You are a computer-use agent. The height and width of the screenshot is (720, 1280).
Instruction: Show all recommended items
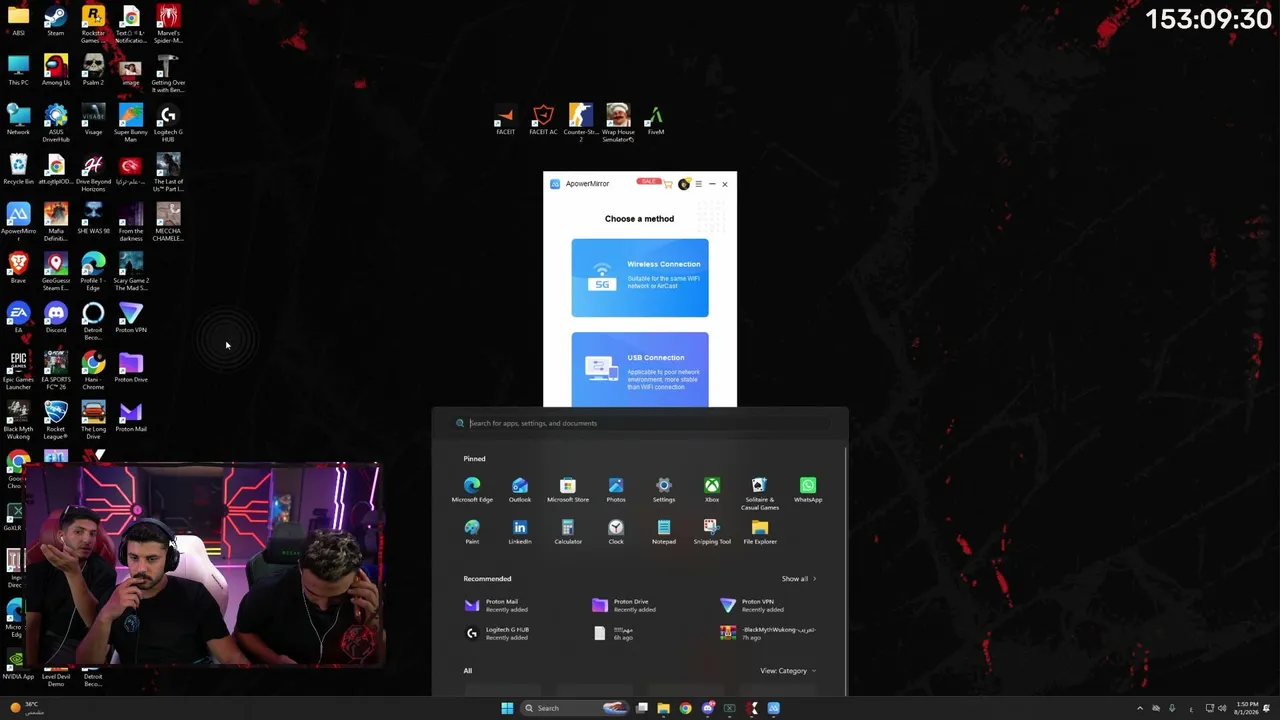(799, 579)
